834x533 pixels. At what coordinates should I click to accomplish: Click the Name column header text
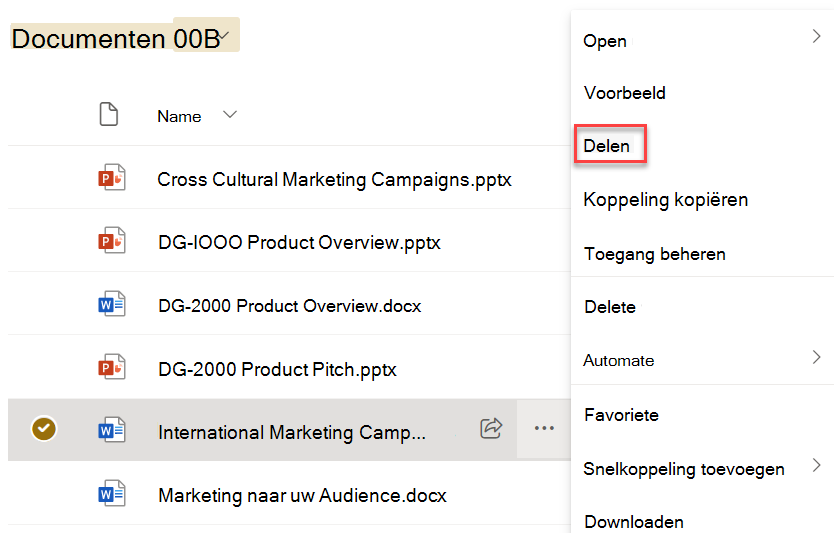pyautogui.click(x=179, y=116)
